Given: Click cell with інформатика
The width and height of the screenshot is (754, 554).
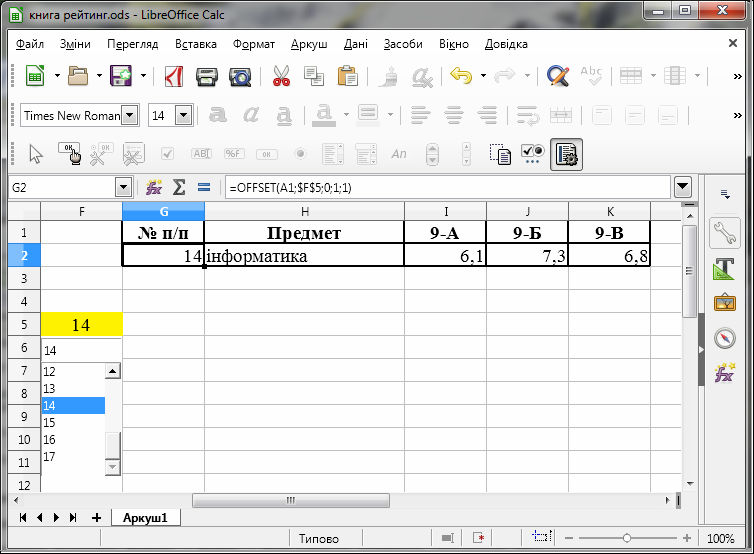Looking at the screenshot, I should pos(304,255).
